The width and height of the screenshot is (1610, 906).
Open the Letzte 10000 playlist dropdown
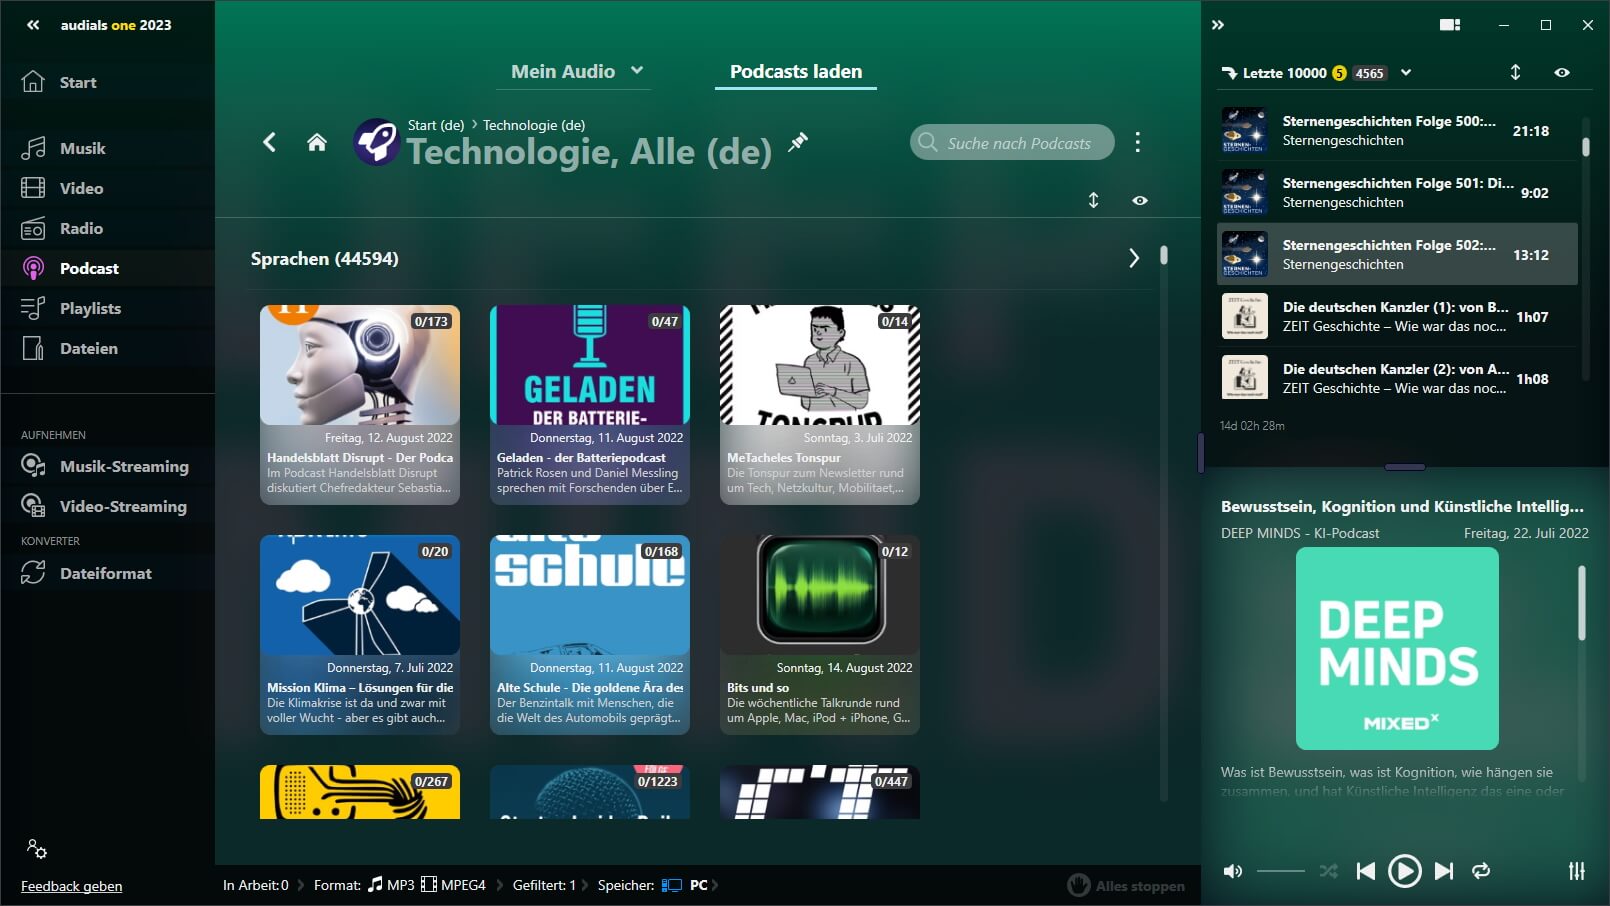pyautogui.click(x=1406, y=73)
